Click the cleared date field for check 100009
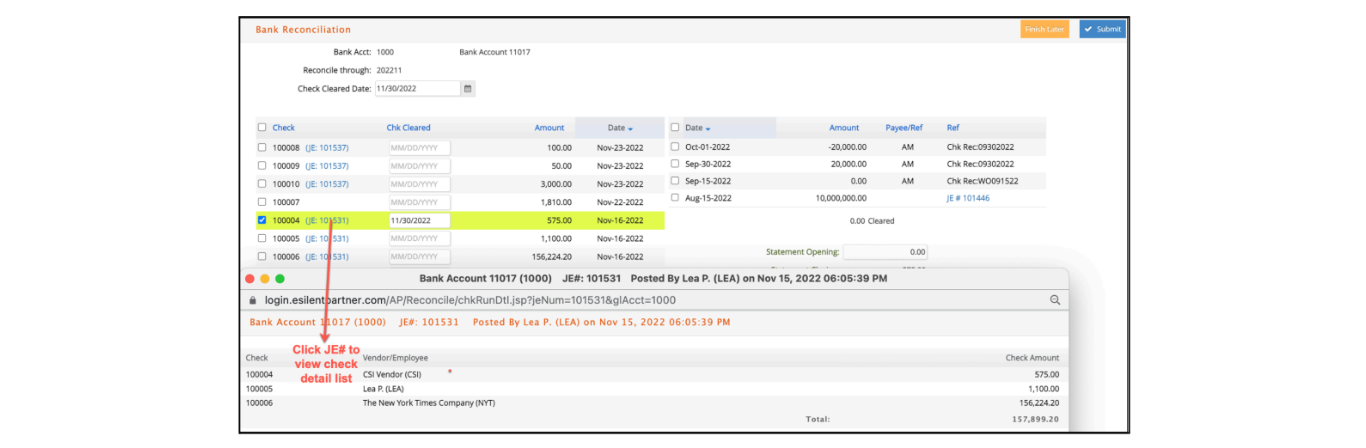This screenshot has height=448, width=1366. (419, 165)
